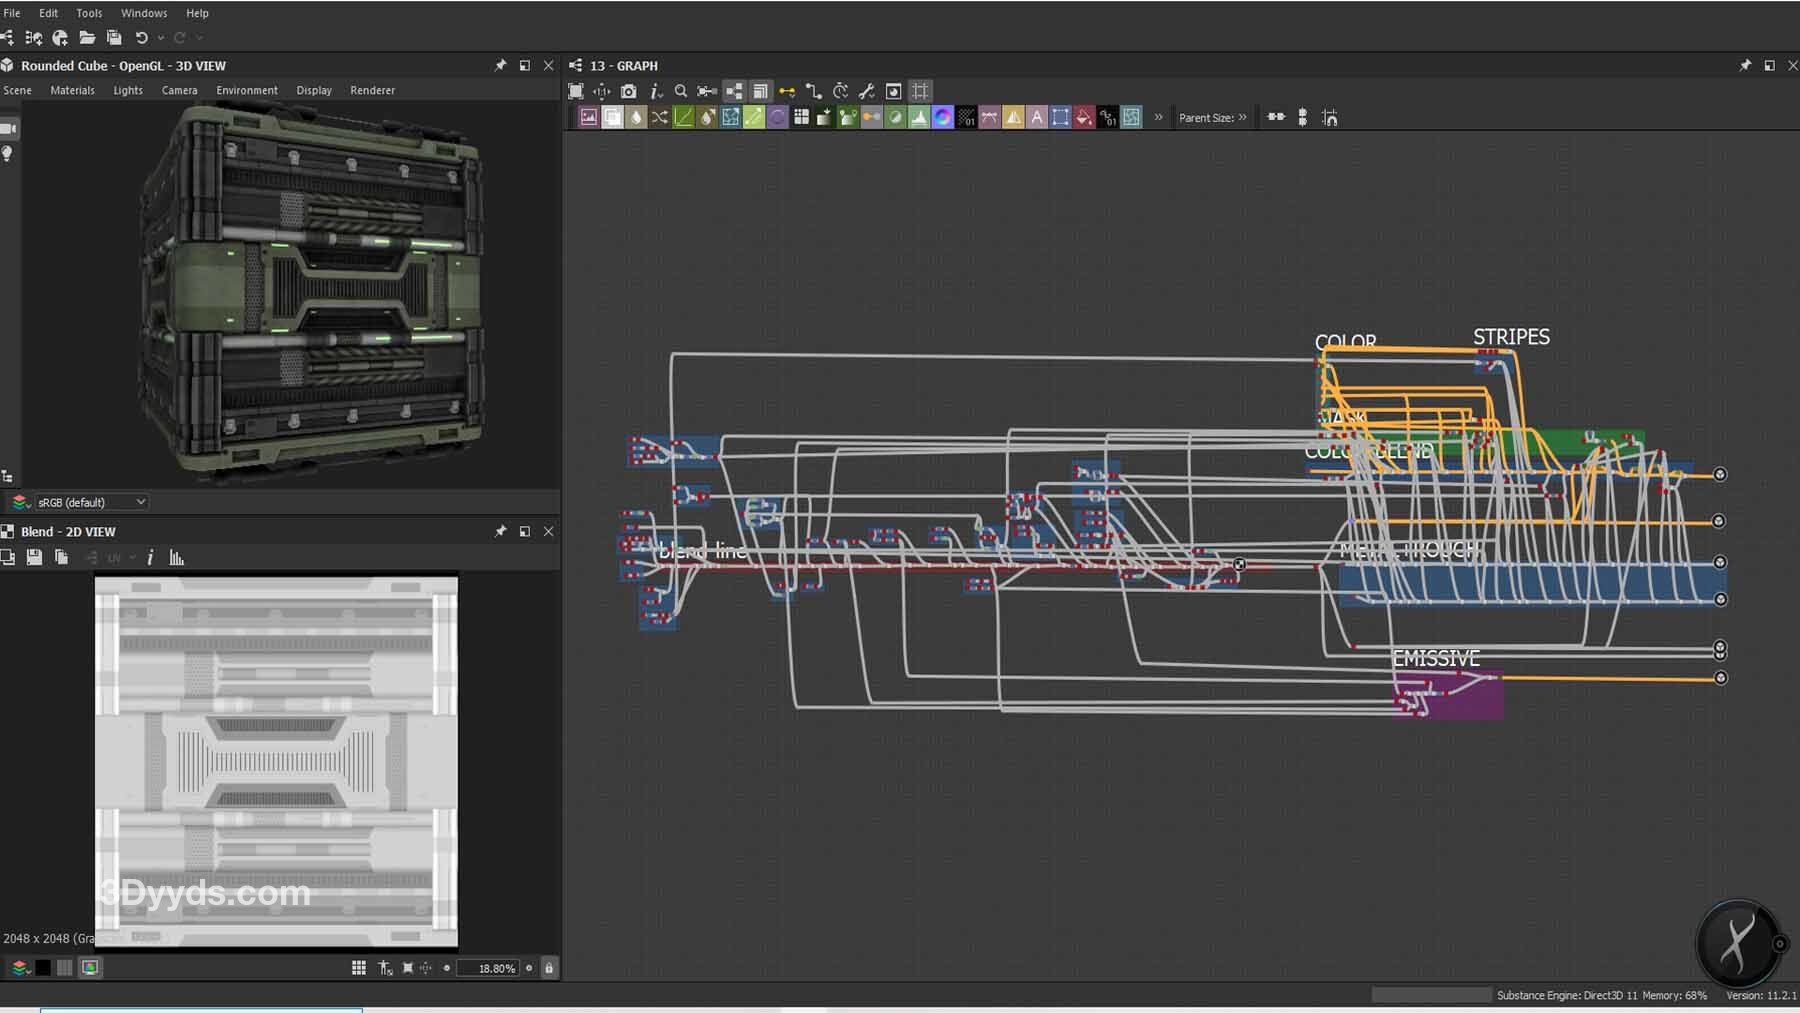Image resolution: width=1800 pixels, height=1013 pixels.
Task: Expand hidden node bar items with chevron
Action: point(1159,118)
